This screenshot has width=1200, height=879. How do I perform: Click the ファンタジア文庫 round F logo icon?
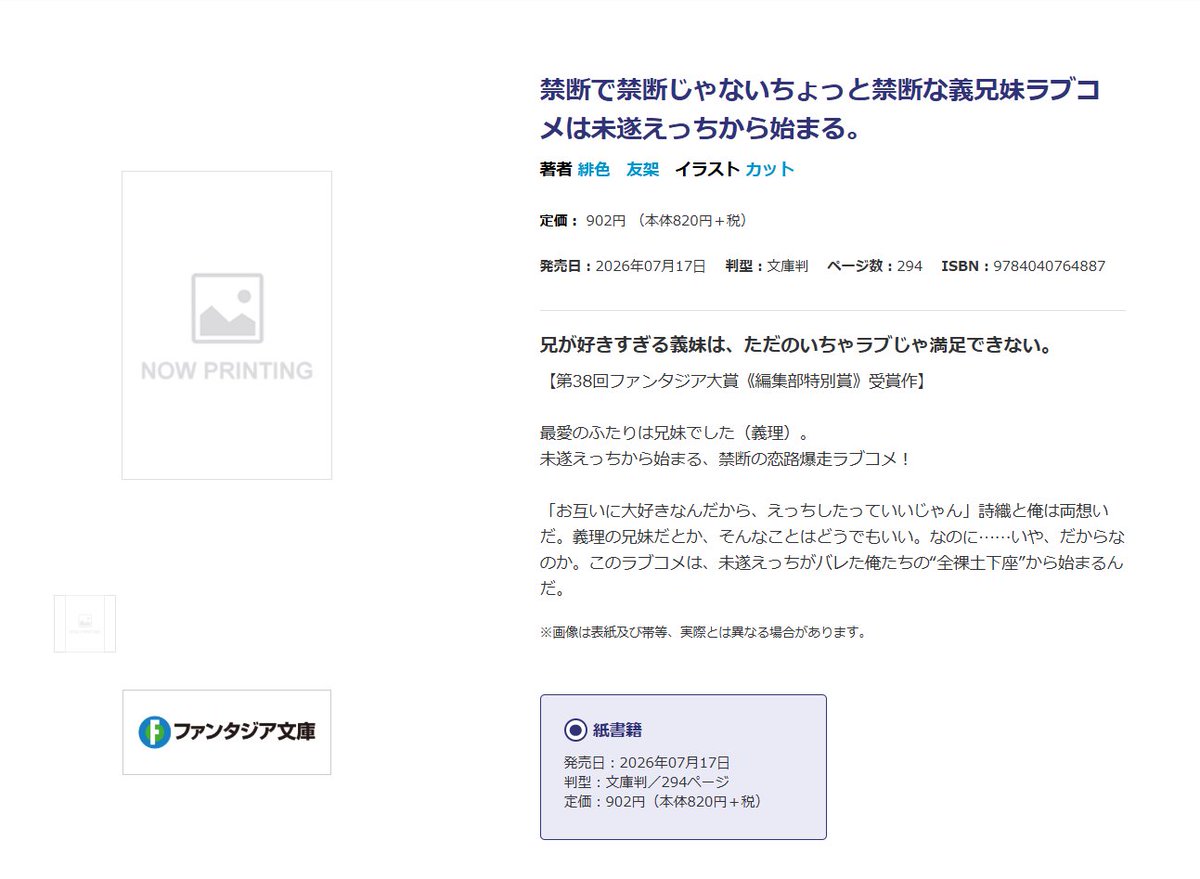(x=154, y=732)
